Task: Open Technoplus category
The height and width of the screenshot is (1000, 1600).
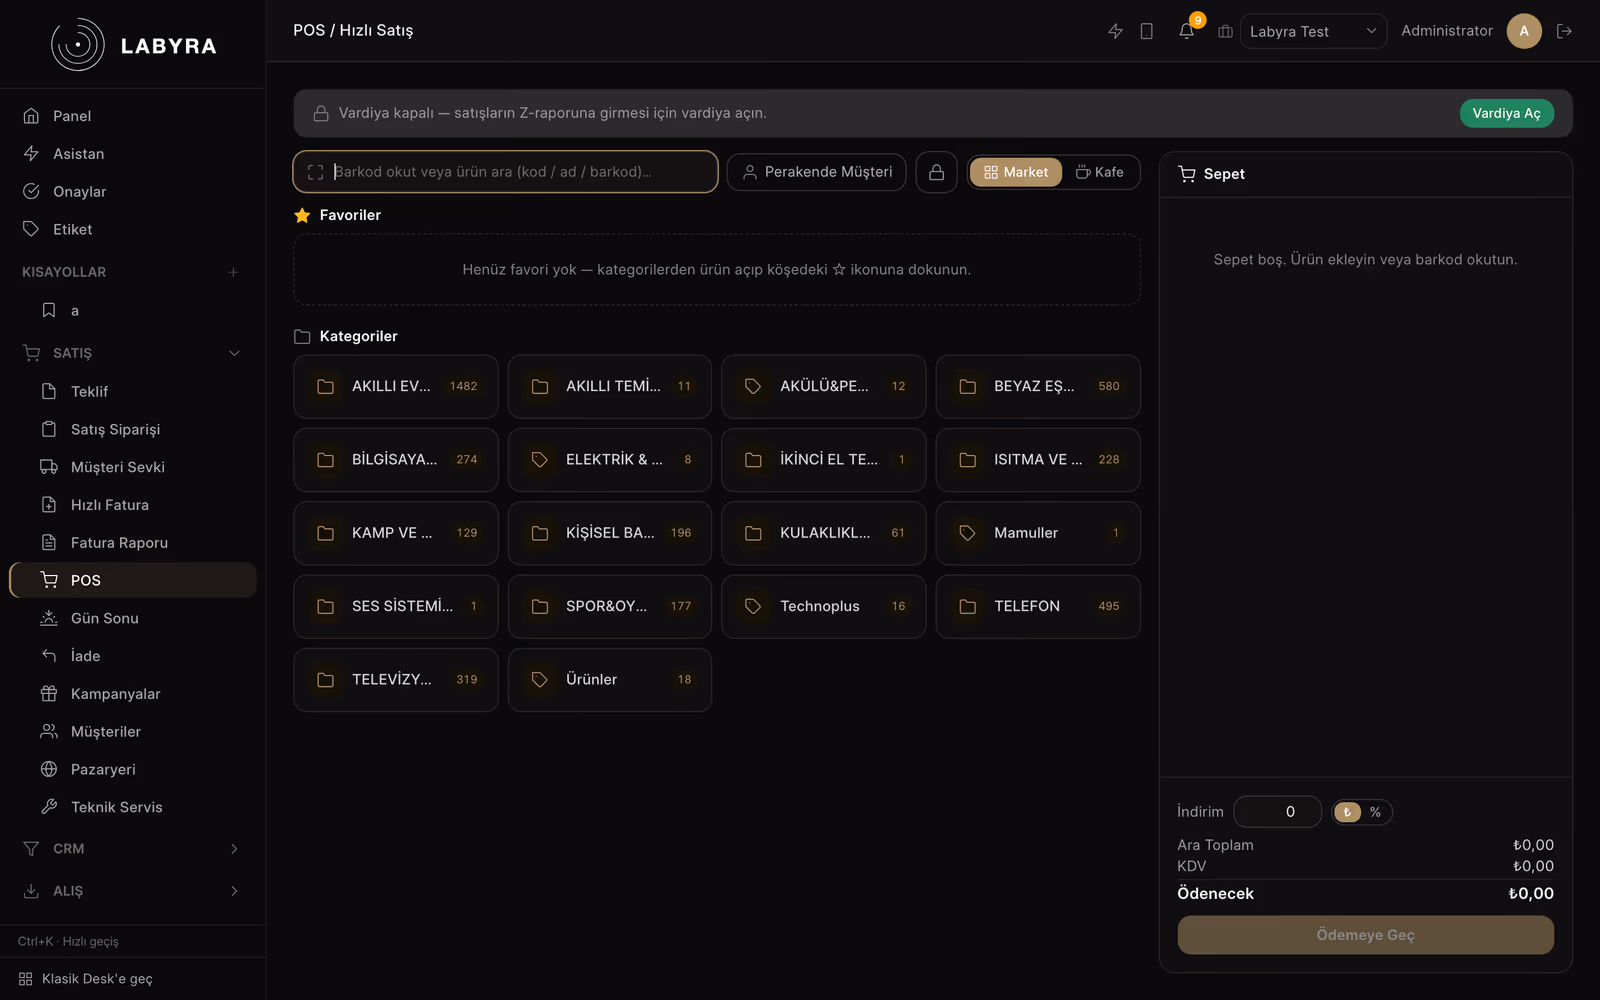Action: point(824,606)
